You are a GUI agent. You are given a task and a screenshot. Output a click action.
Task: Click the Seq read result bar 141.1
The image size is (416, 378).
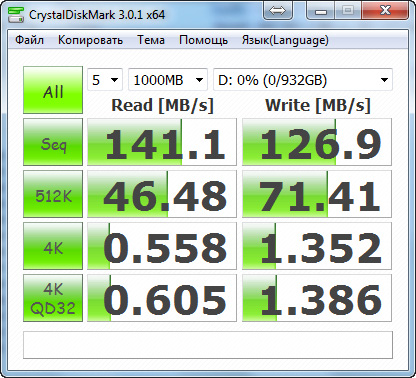pos(162,142)
